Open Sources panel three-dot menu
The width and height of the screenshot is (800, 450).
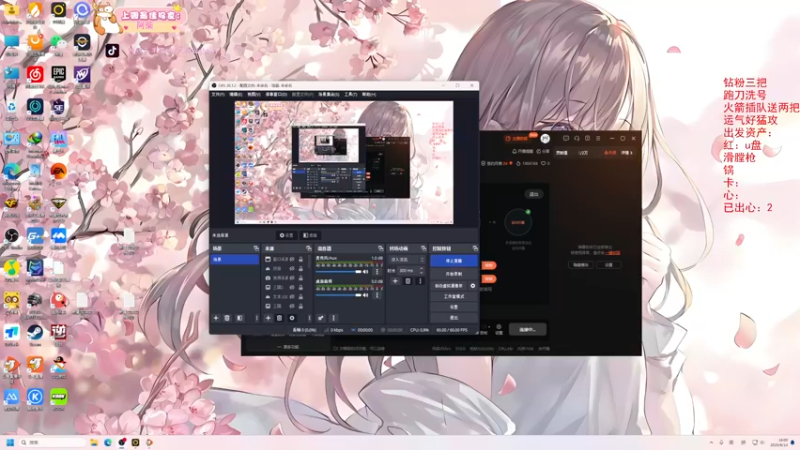pyautogui.click(x=309, y=318)
